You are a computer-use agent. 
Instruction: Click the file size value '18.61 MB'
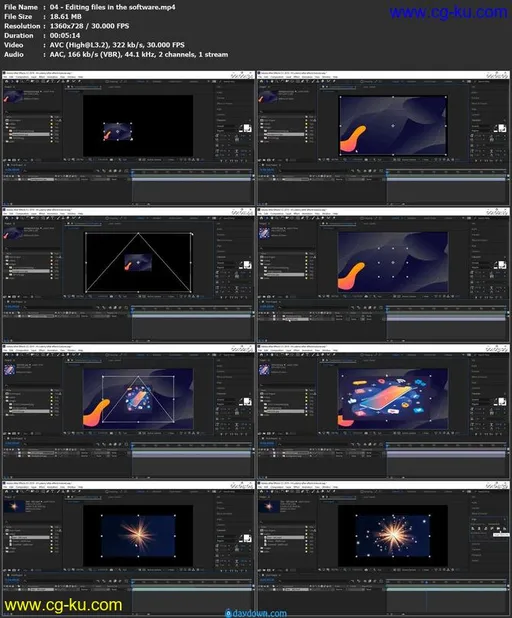pos(65,17)
